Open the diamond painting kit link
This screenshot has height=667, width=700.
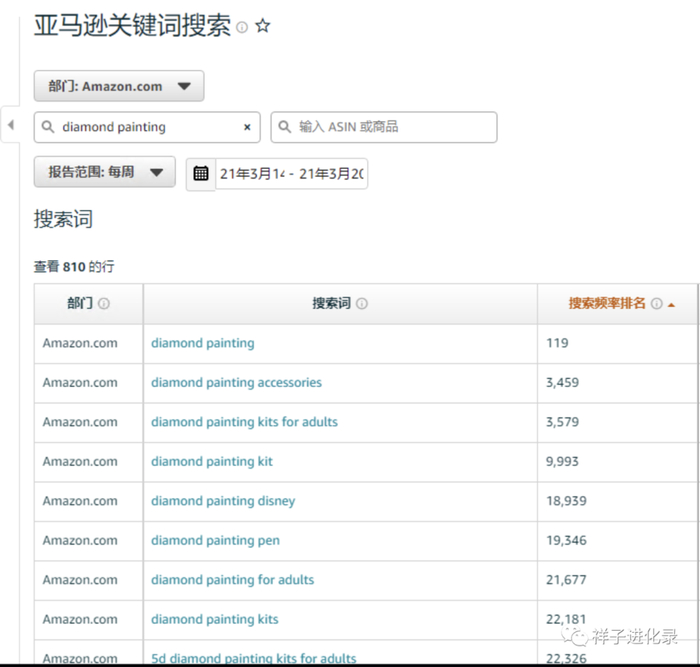click(212, 462)
